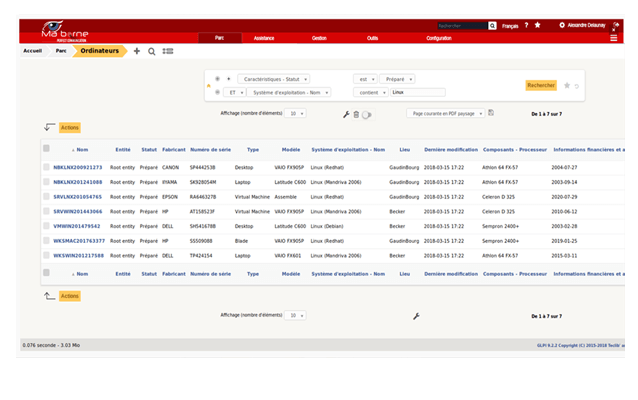Open the Configuration menu

click(439, 38)
